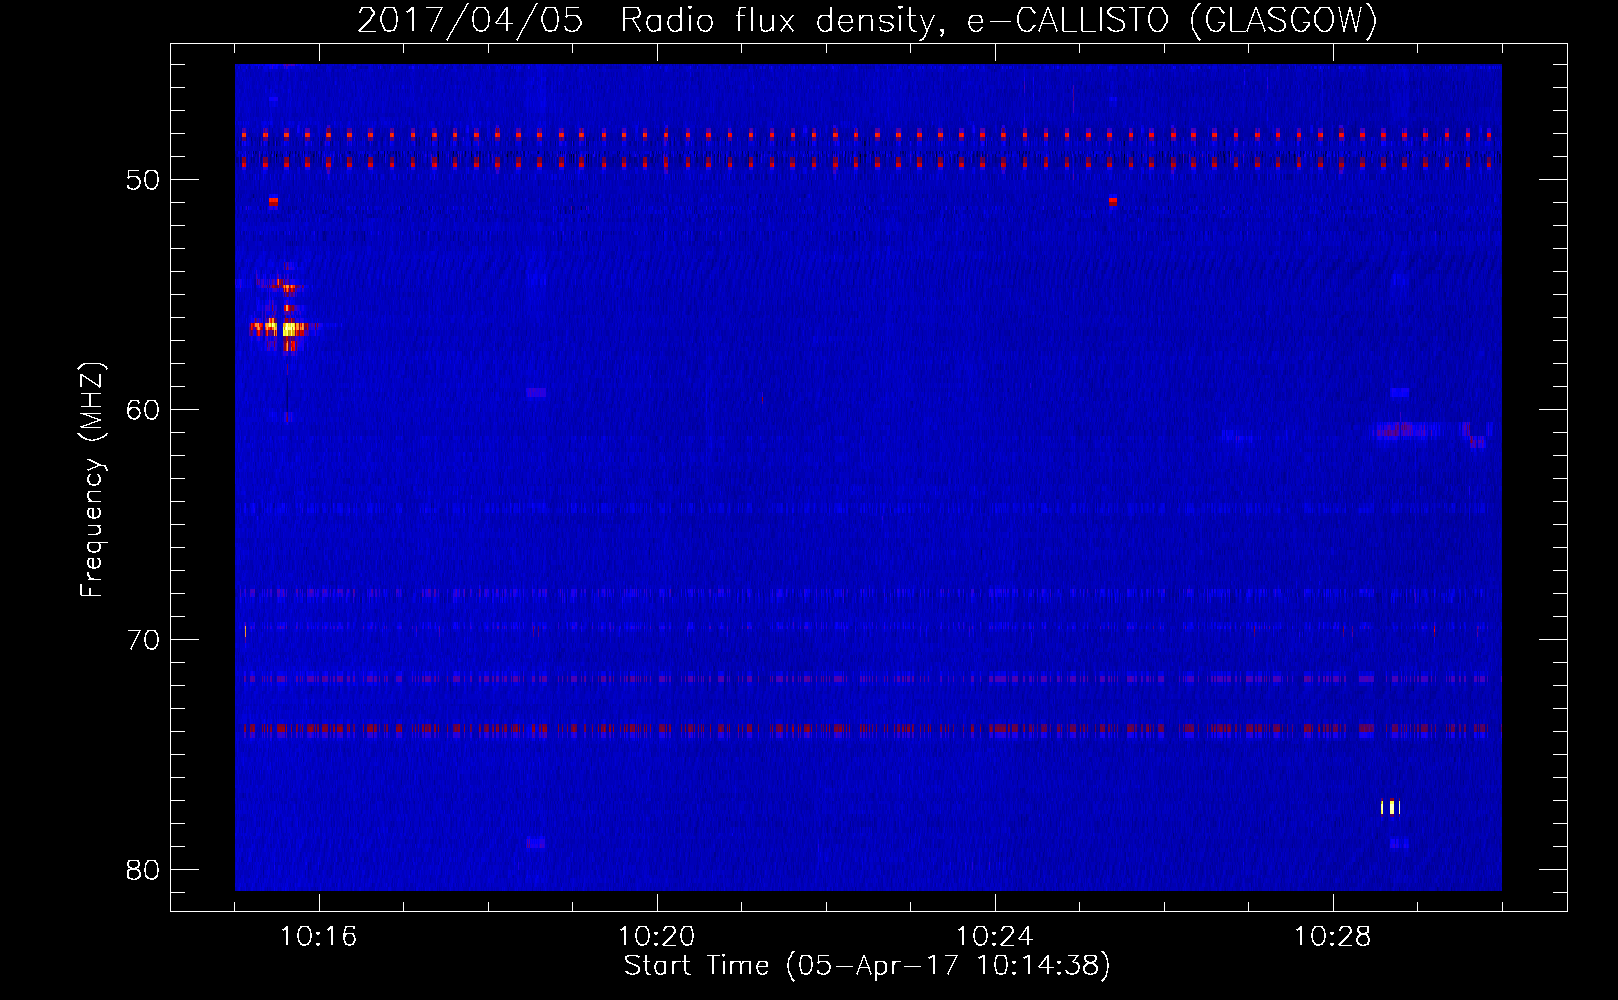Select the 80 frequency tick label

[x=143, y=870]
